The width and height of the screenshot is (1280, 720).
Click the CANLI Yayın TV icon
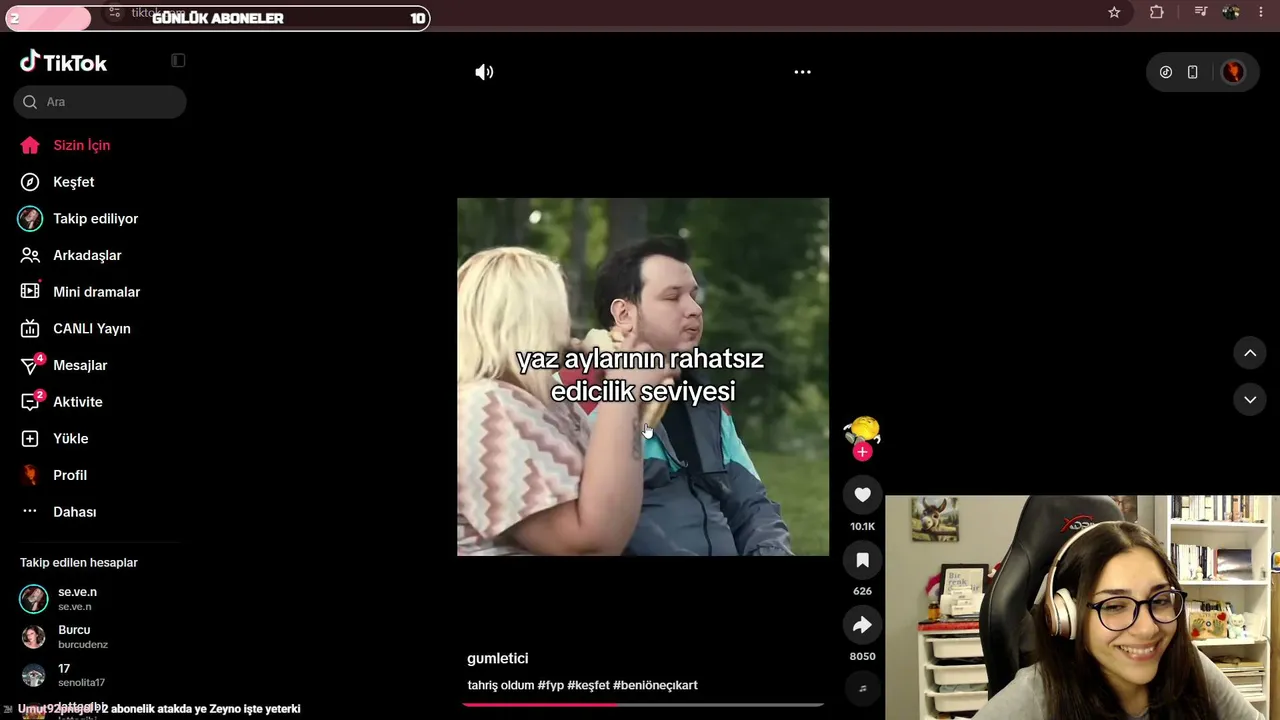(31, 329)
